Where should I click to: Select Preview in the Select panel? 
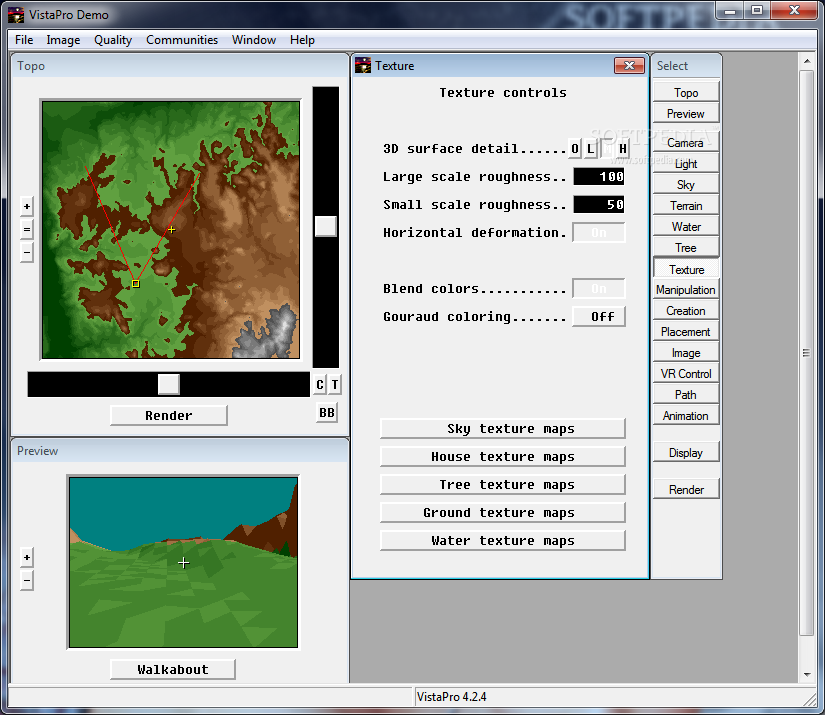click(x=686, y=113)
